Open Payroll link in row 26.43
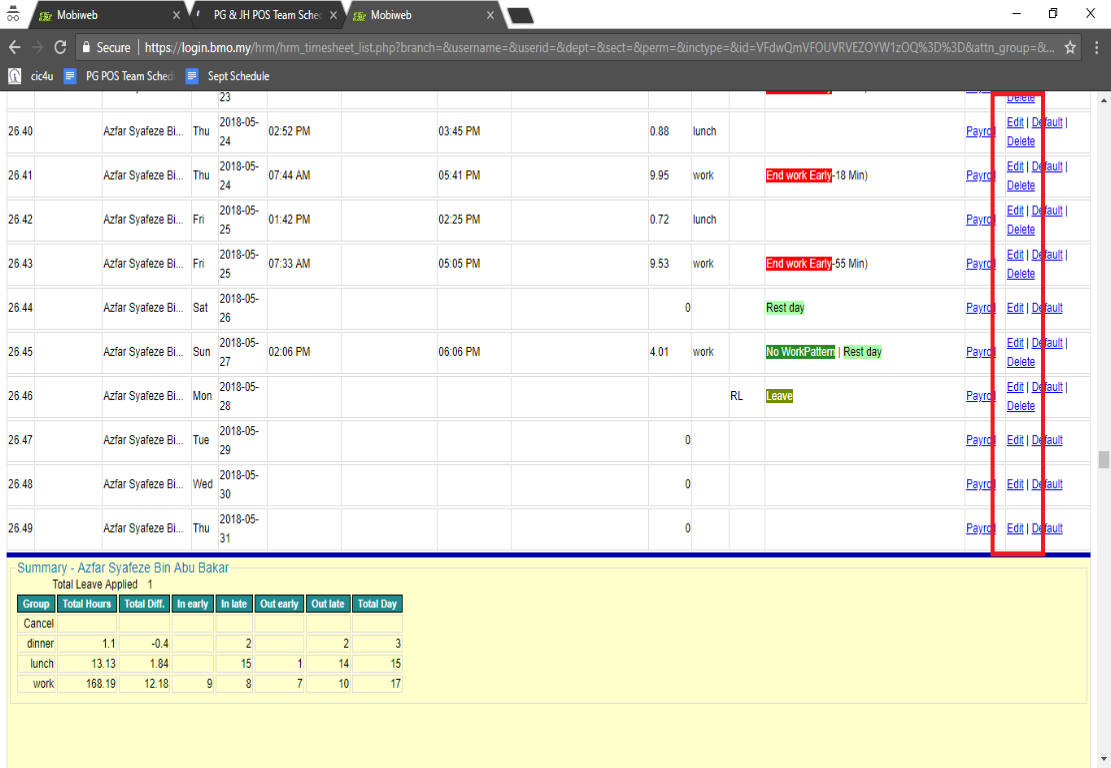1111x768 pixels. (x=981, y=264)
